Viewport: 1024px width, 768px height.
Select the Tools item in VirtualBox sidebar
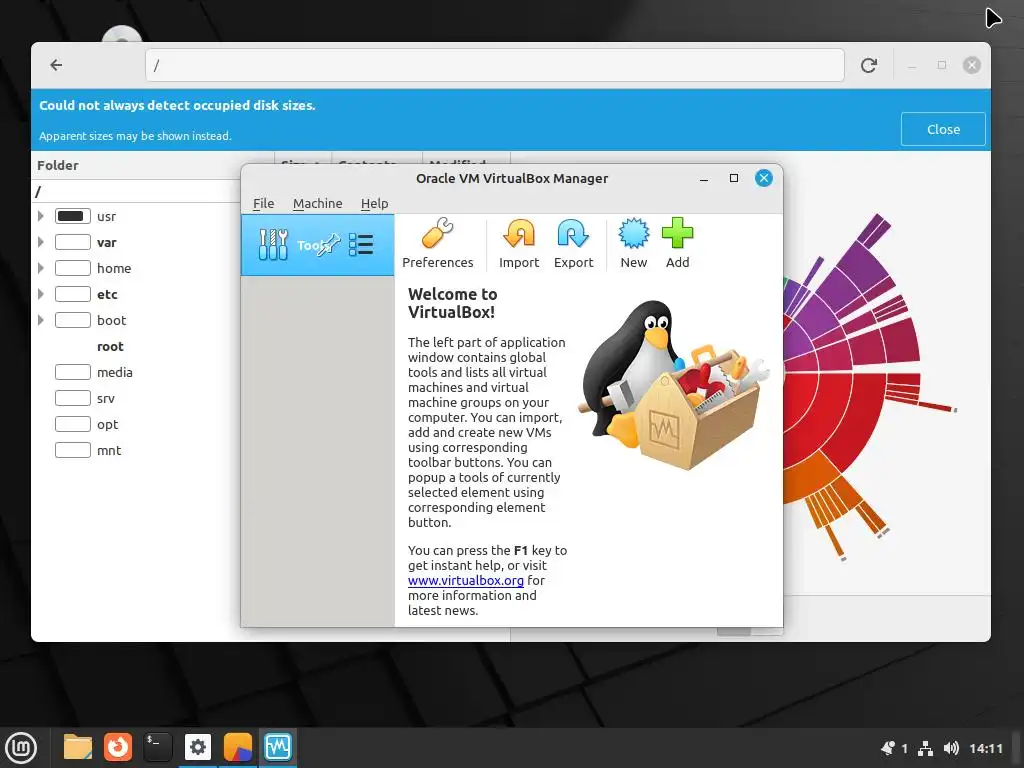[317, 245]
